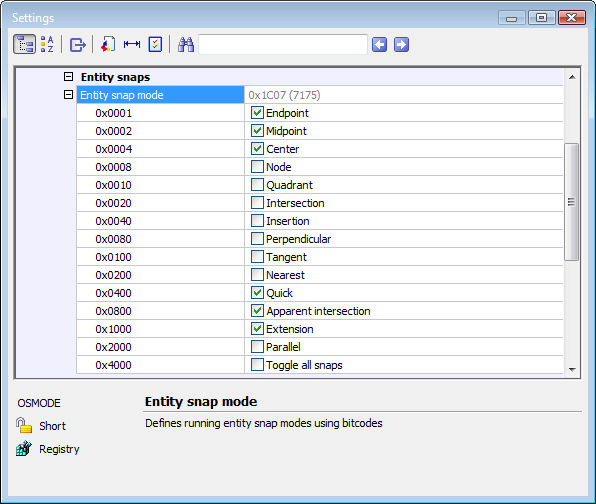Collapse the Entity snaps section
This screenshot has width=596, height=504.
pos(68,77)
